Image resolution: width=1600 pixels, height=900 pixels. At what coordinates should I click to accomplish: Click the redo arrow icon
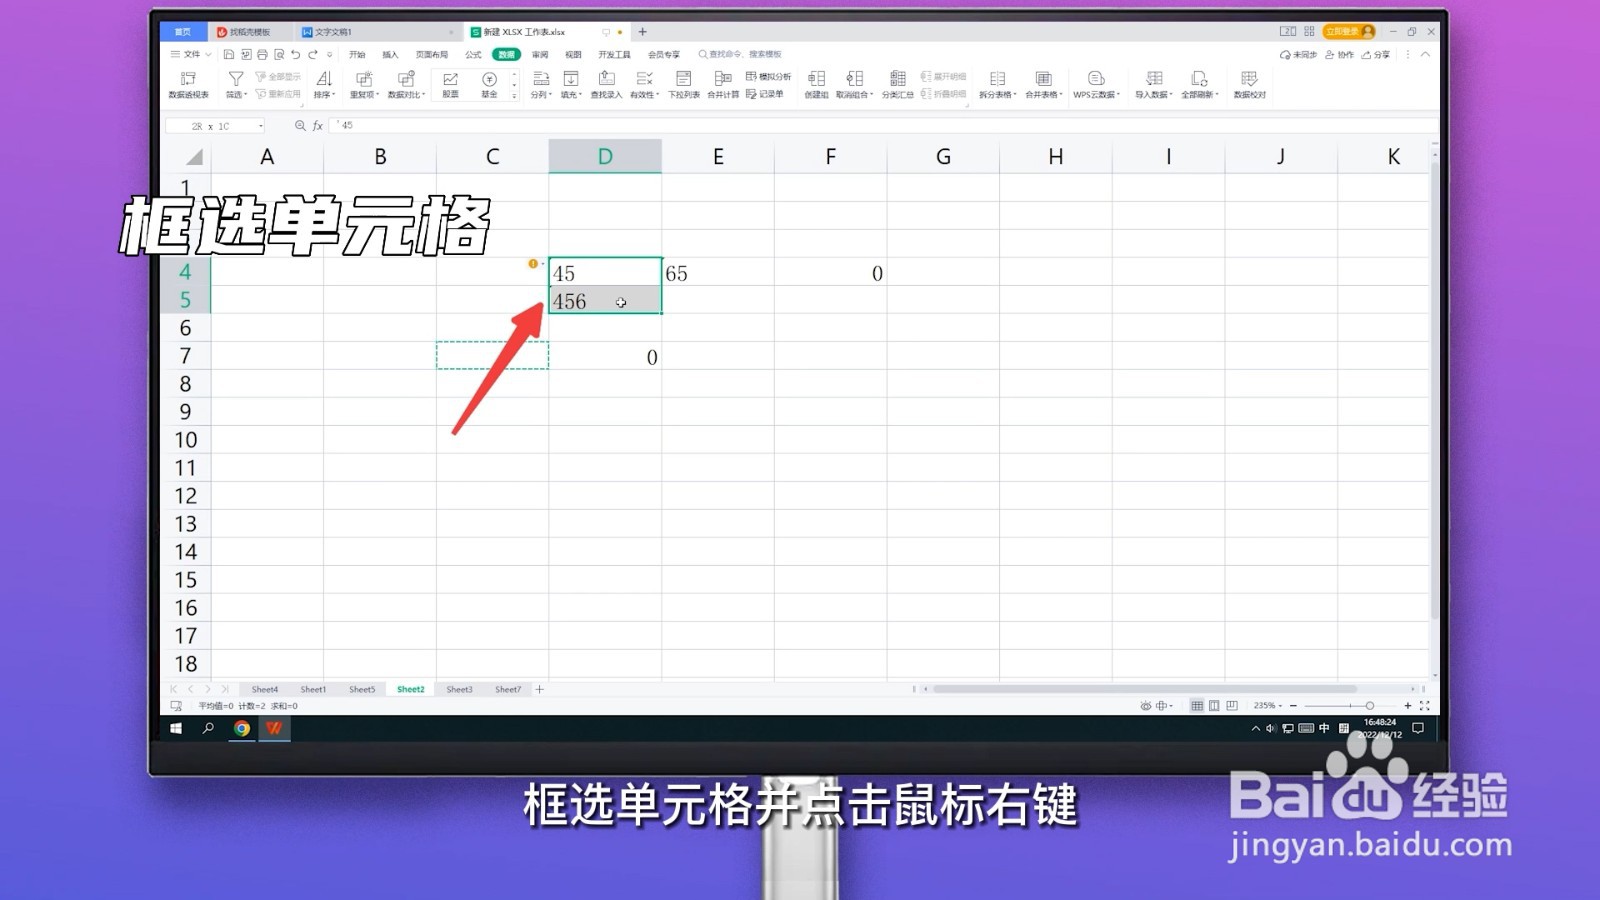click(313, 54)
